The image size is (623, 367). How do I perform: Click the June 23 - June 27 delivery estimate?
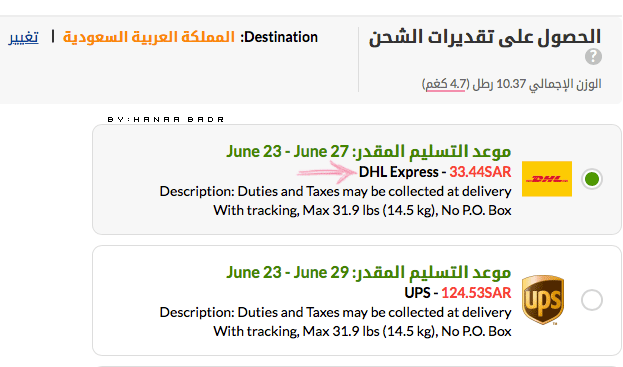click(287, 151)
